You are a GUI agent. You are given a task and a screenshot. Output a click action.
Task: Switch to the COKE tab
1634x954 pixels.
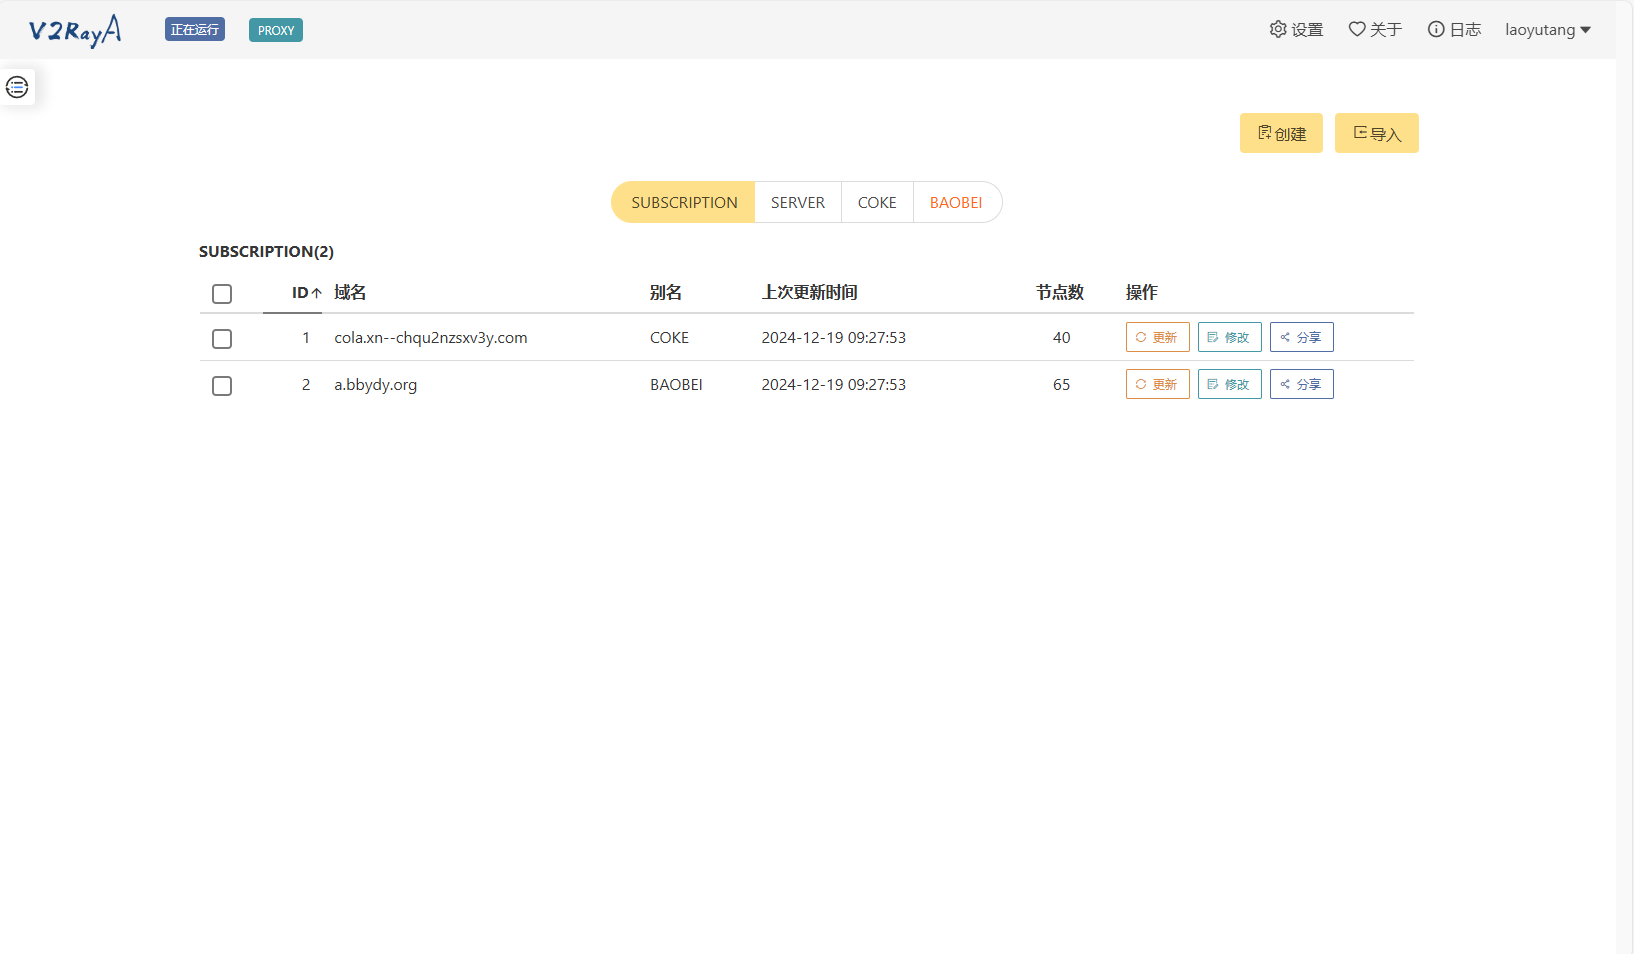point(877,202)
